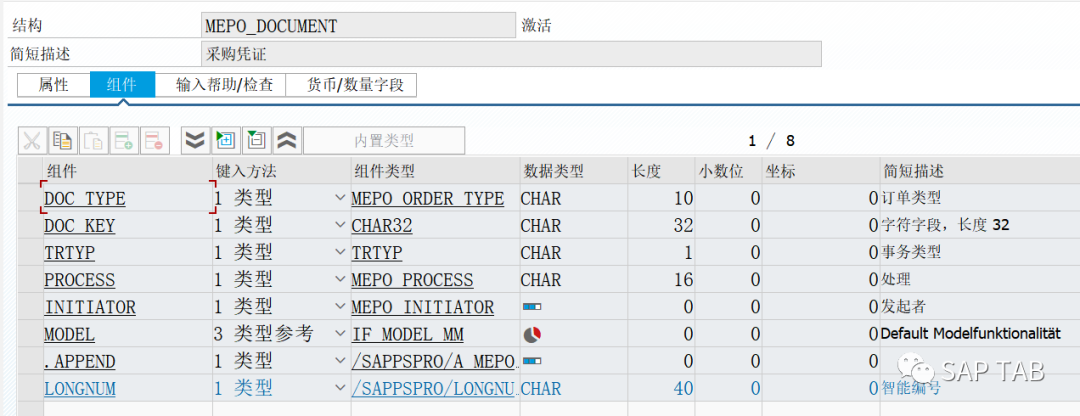
Task: Click the PROCESS component cell
Action: (127, 280)
